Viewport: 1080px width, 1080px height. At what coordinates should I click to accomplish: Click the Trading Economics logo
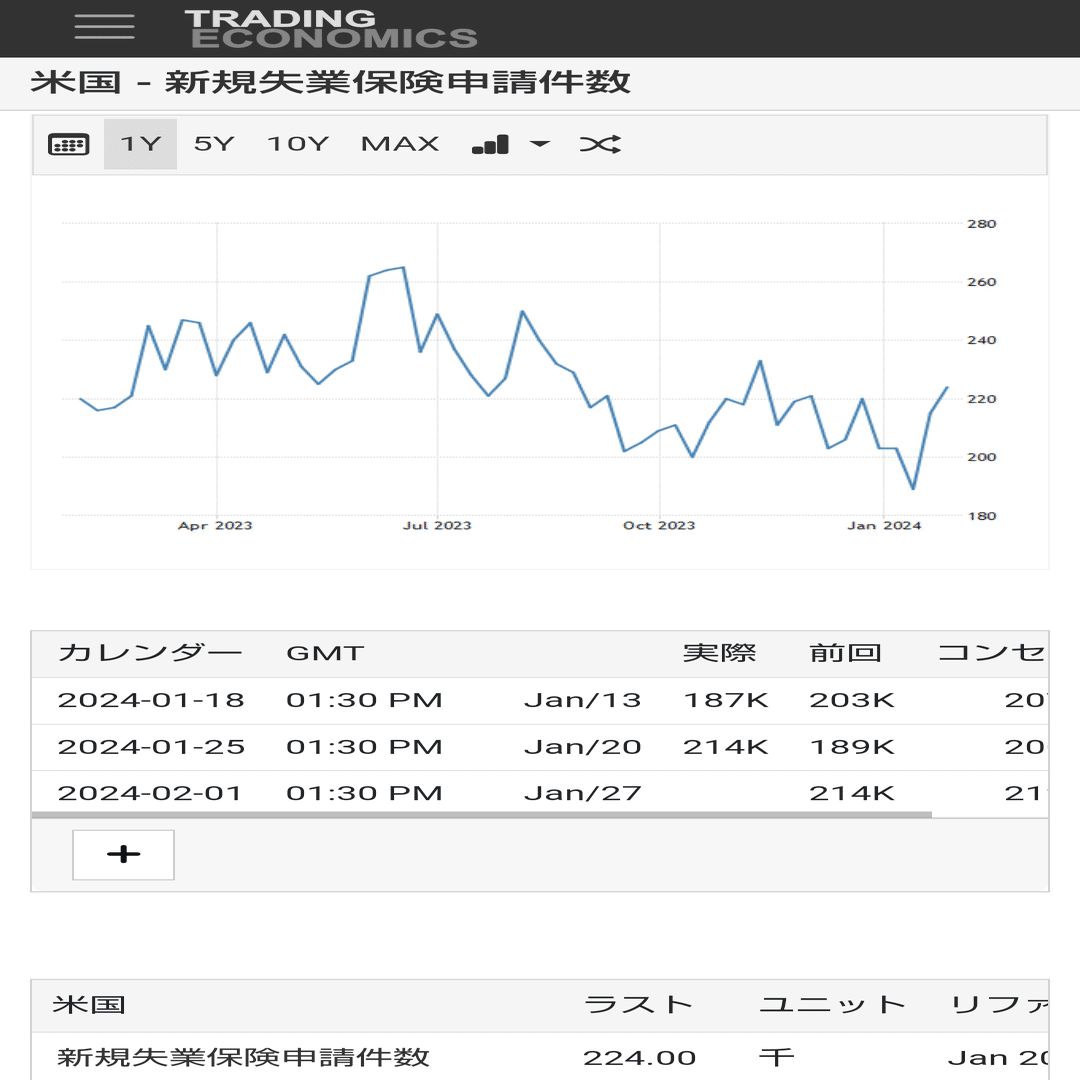[331, 29]
